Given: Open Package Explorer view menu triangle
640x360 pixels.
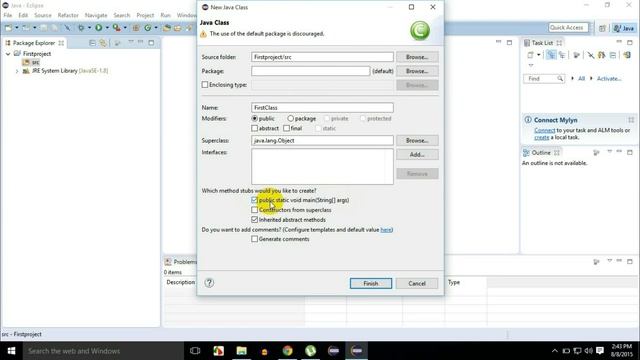Looking at the screenshot, I should pos(131,42).
